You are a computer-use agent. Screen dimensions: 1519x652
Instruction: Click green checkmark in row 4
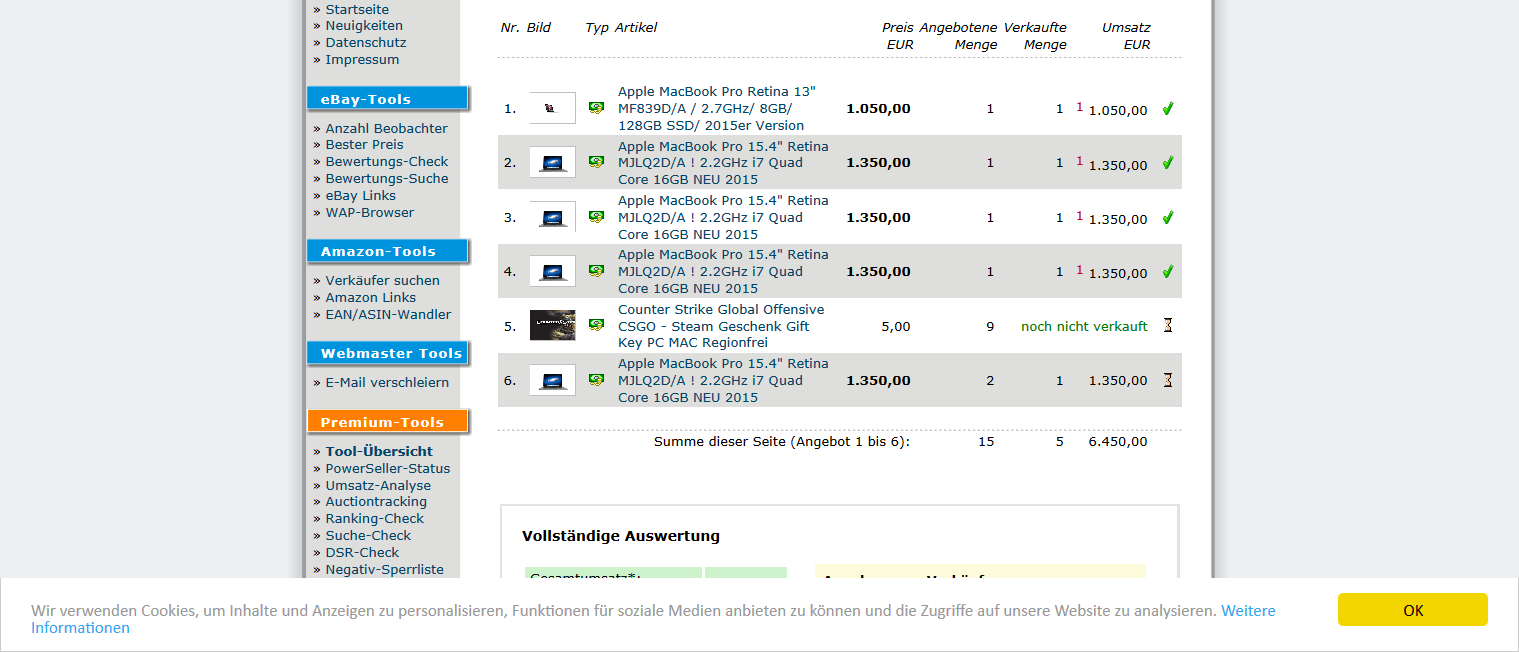click(x=1167, y=271)
